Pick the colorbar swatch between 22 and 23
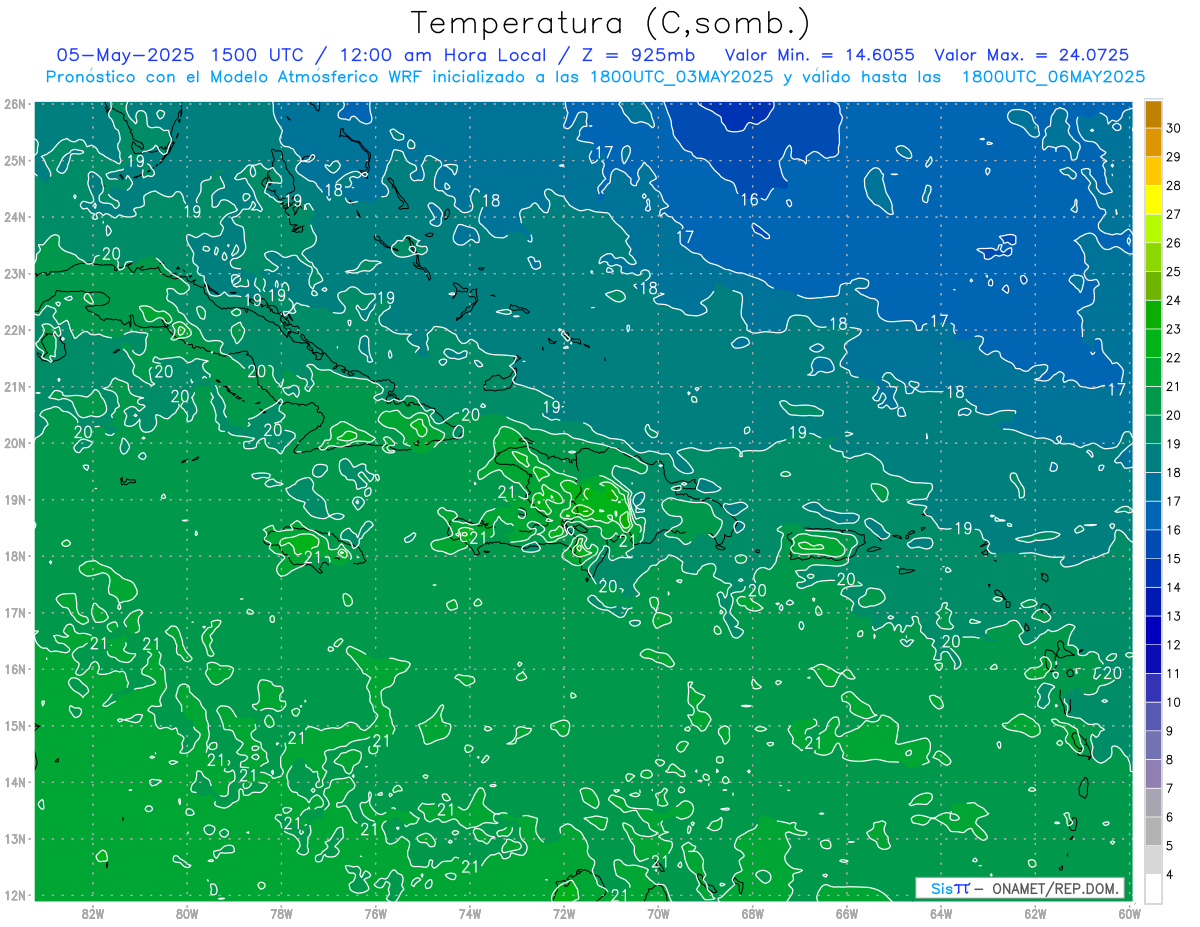 click(x=1153, y=343)
